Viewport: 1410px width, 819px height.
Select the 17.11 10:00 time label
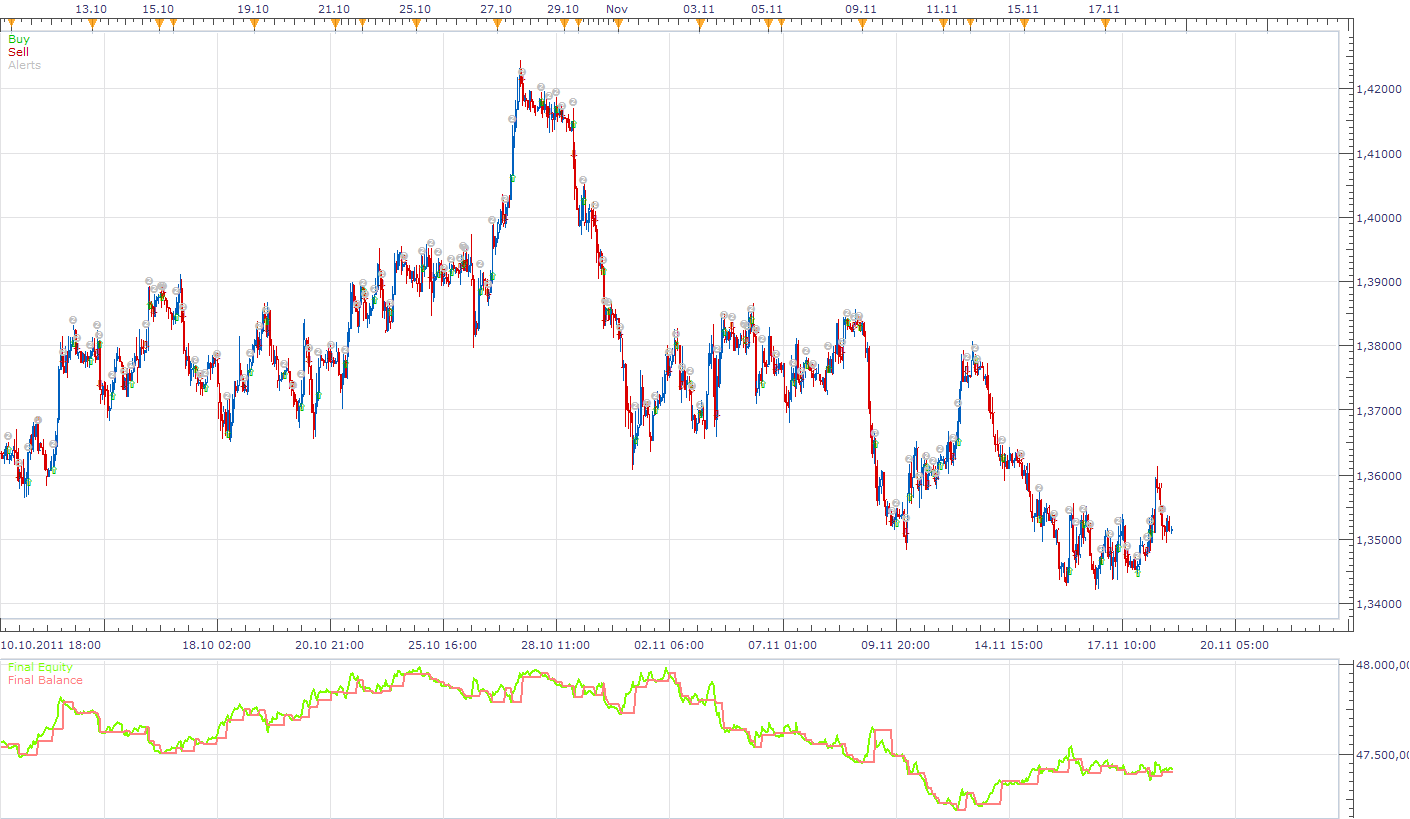coord(1120,645)
